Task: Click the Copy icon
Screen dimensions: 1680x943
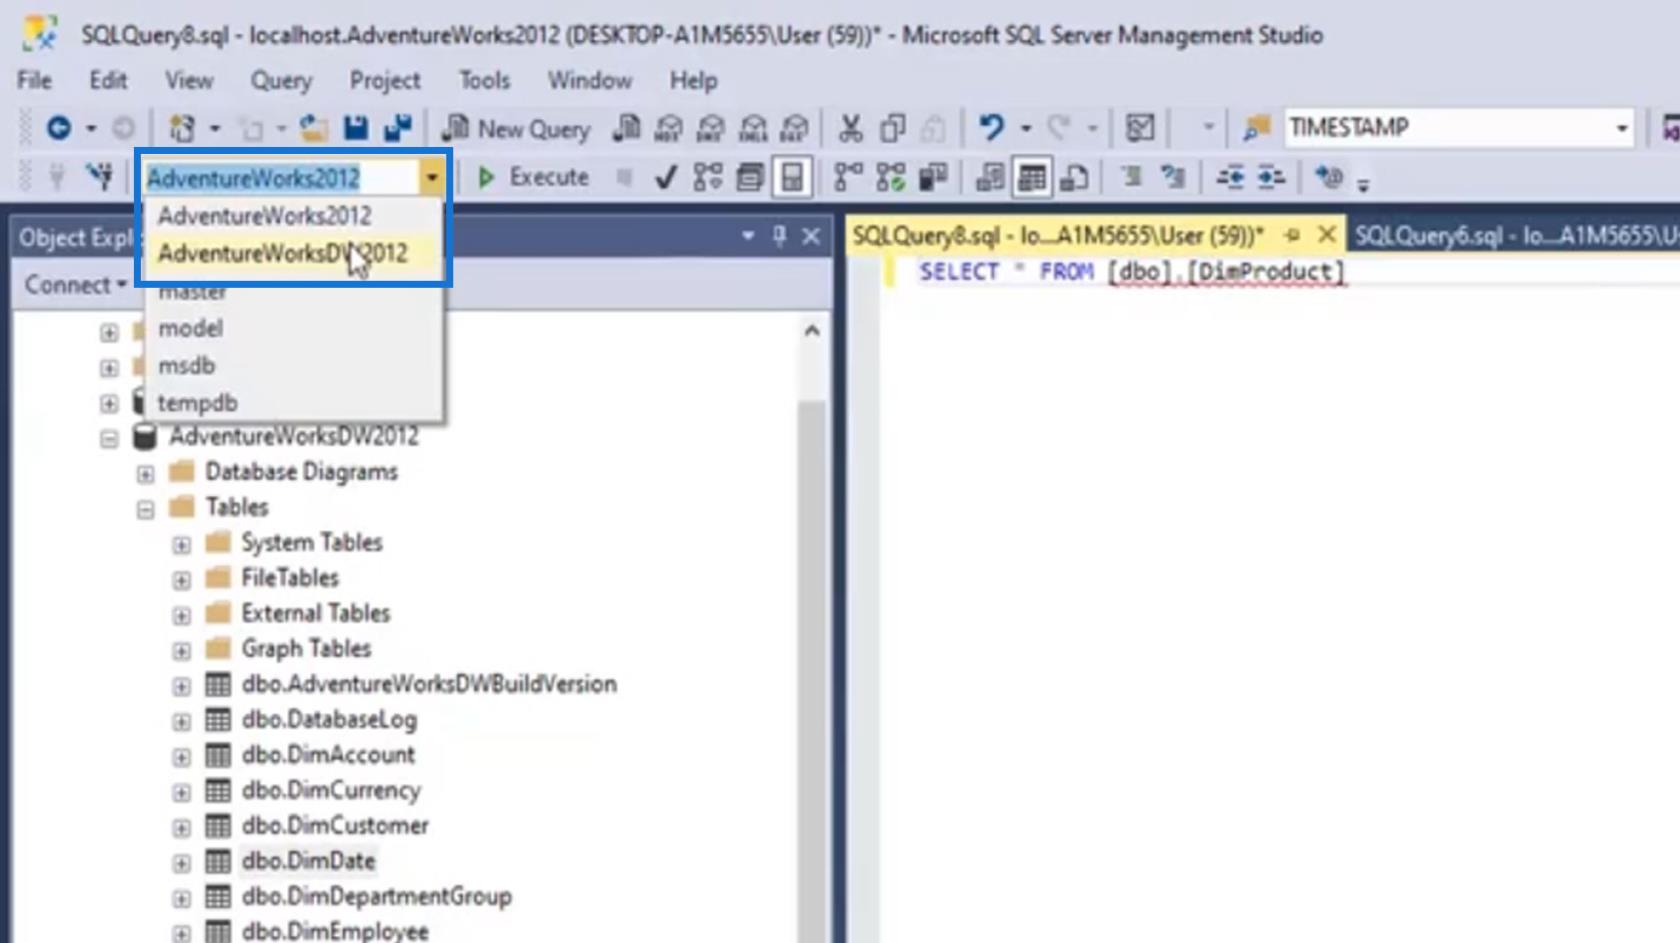Action: click(x=892, y=128)
